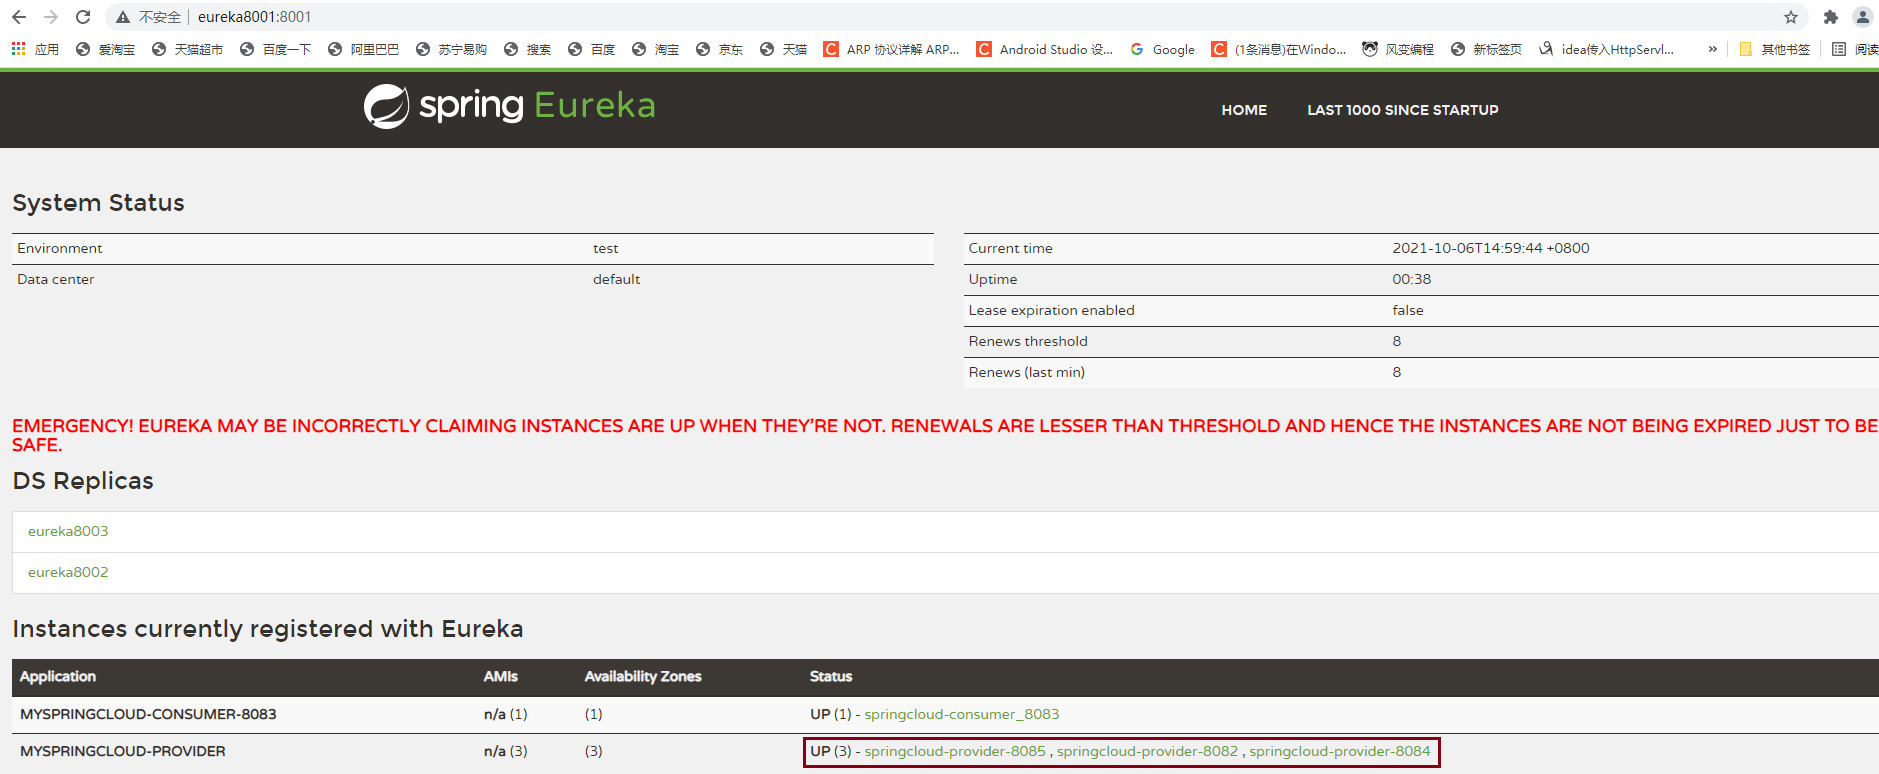Open the user profile avatar icon

point(1862,17)
